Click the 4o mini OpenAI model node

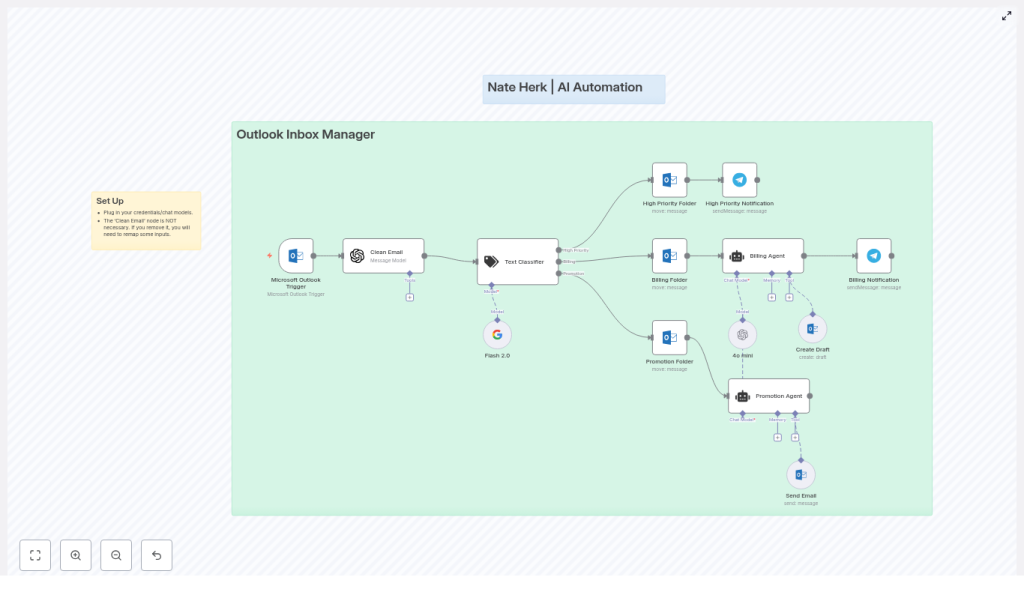click(x=742, y=335)
